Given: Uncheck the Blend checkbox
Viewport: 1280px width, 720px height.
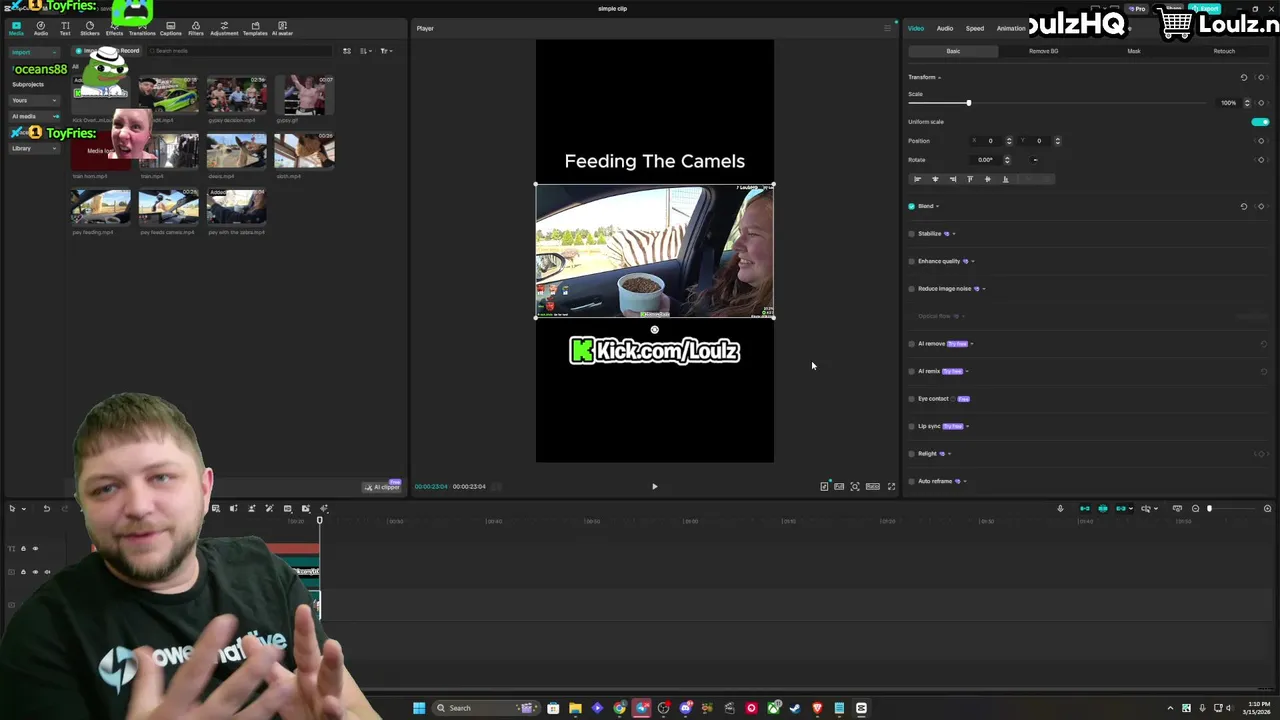Looking at the screenshot, I should [x=911, y=206].
